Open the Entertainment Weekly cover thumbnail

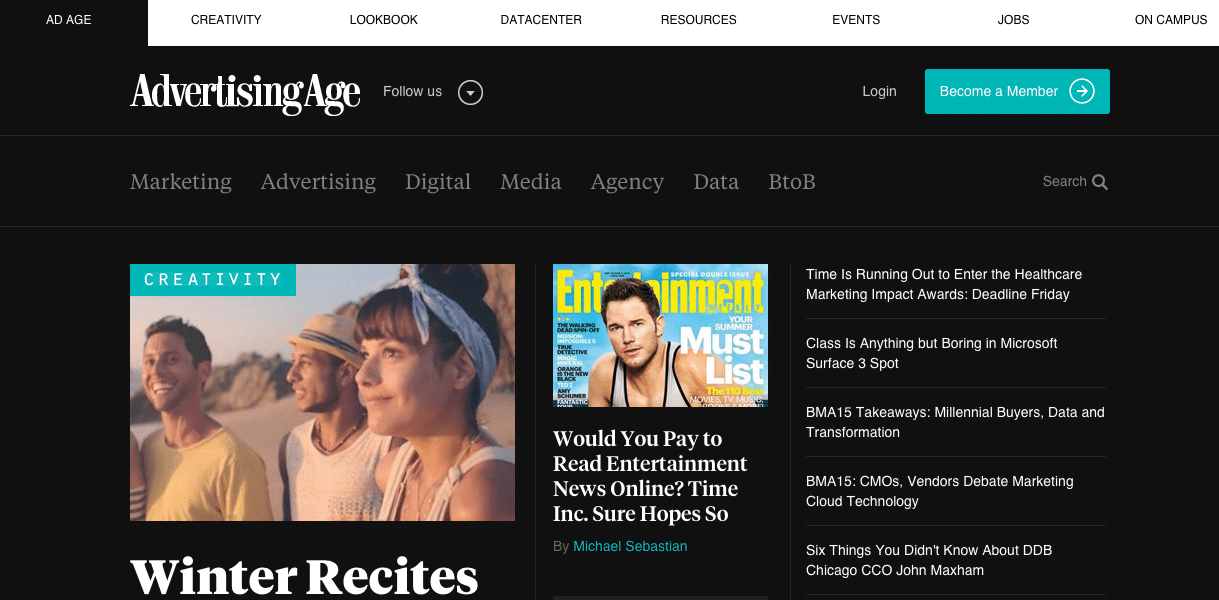[x=660, y=335]
